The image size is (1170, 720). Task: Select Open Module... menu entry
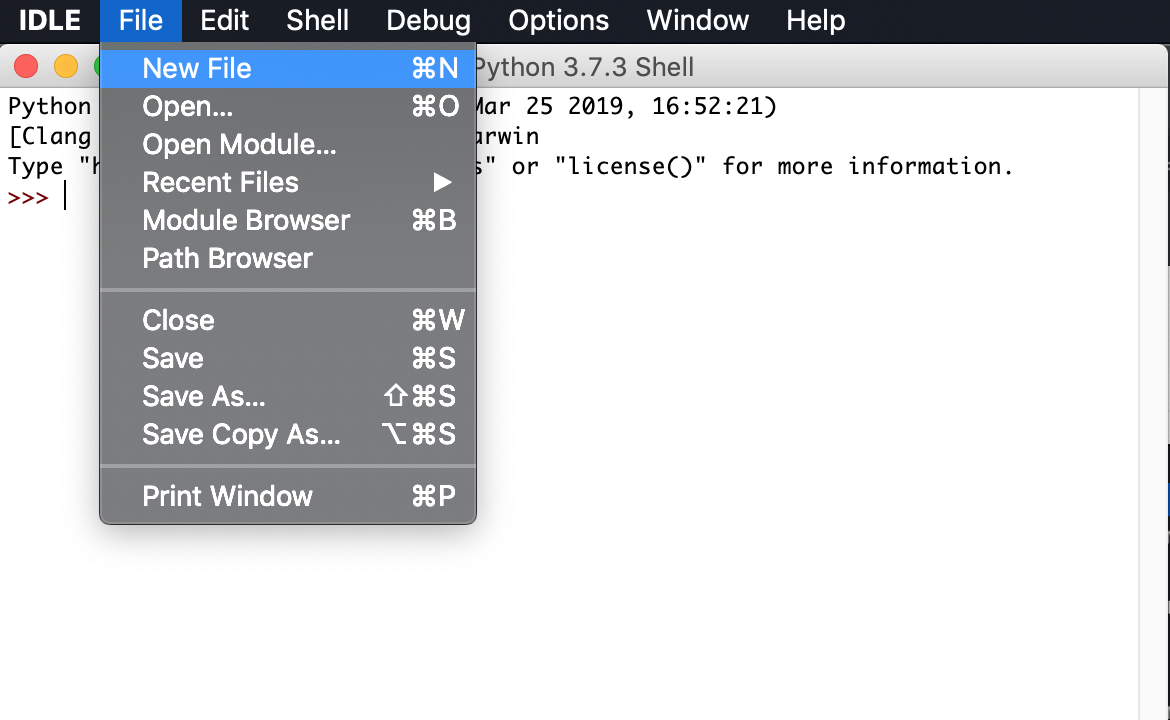288,145
